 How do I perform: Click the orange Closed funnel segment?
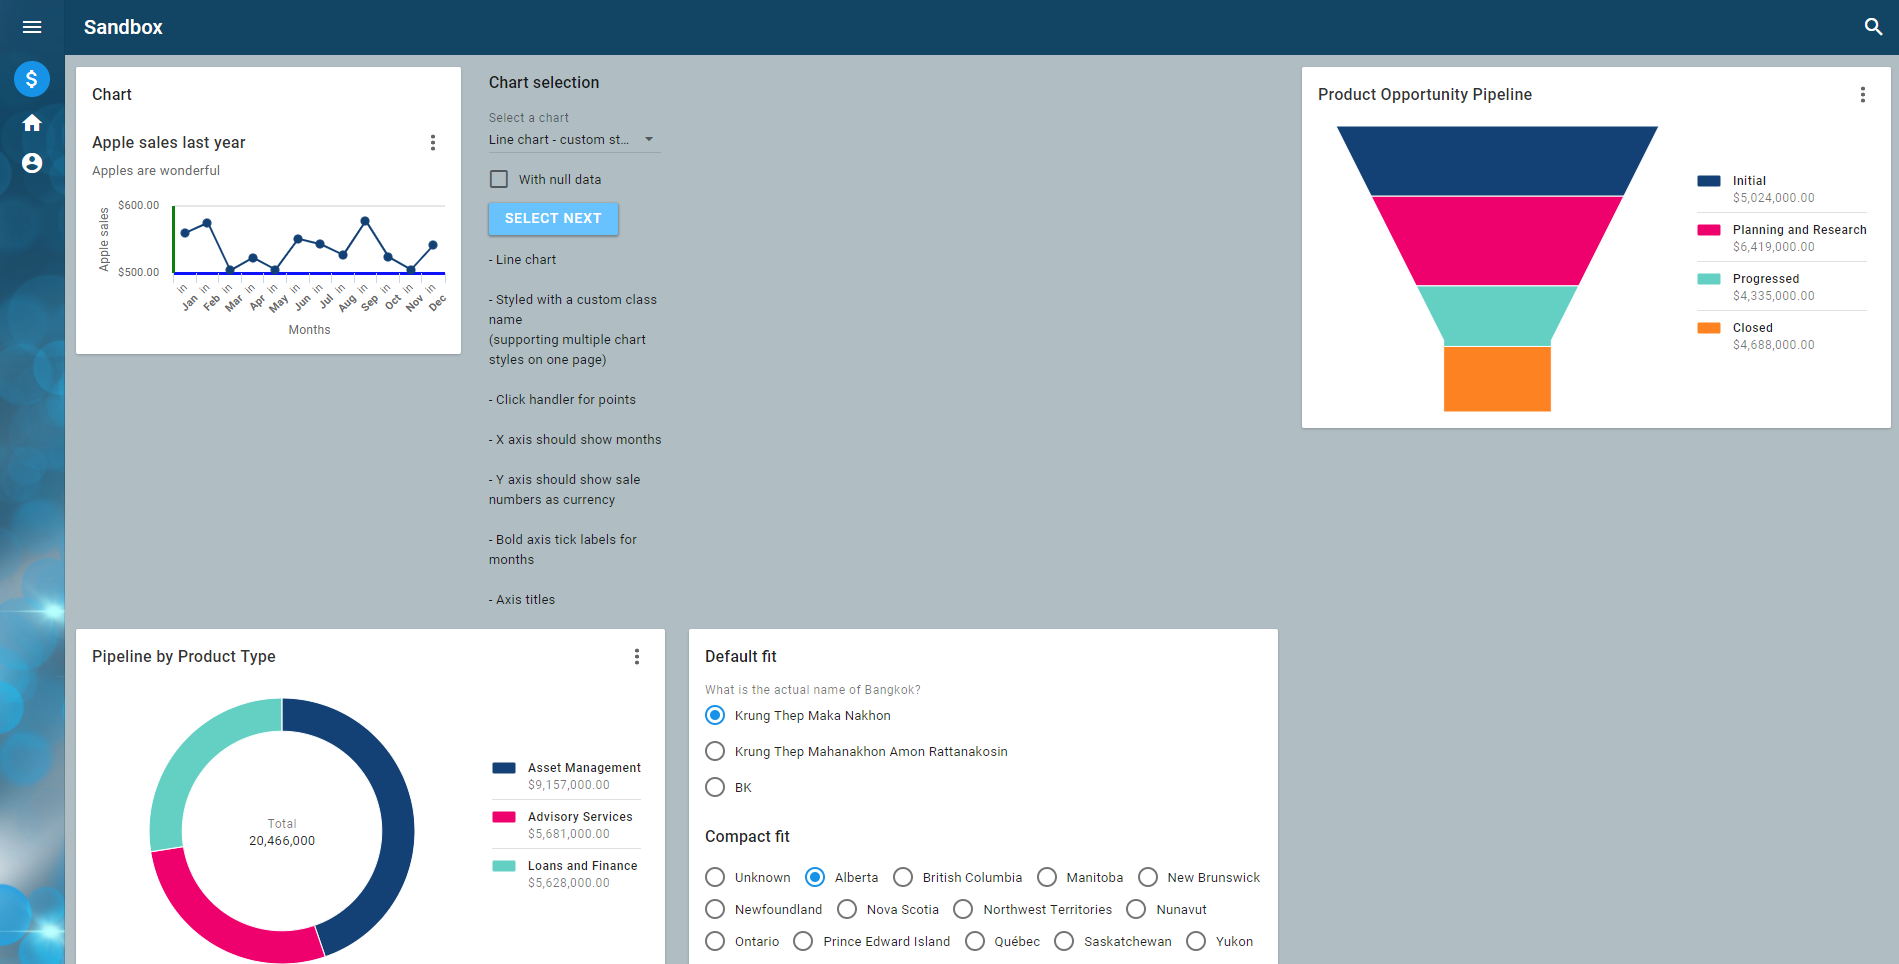(x=1497, y=379)
